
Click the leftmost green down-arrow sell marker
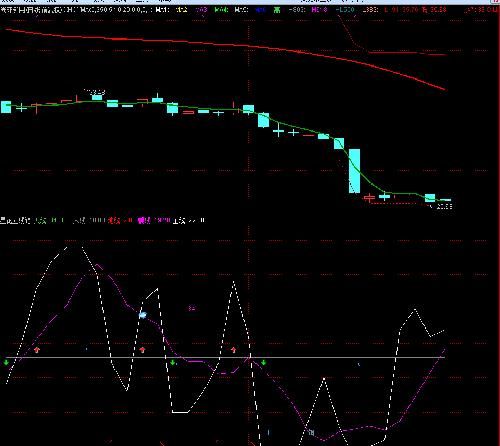(x=6, y=362)
